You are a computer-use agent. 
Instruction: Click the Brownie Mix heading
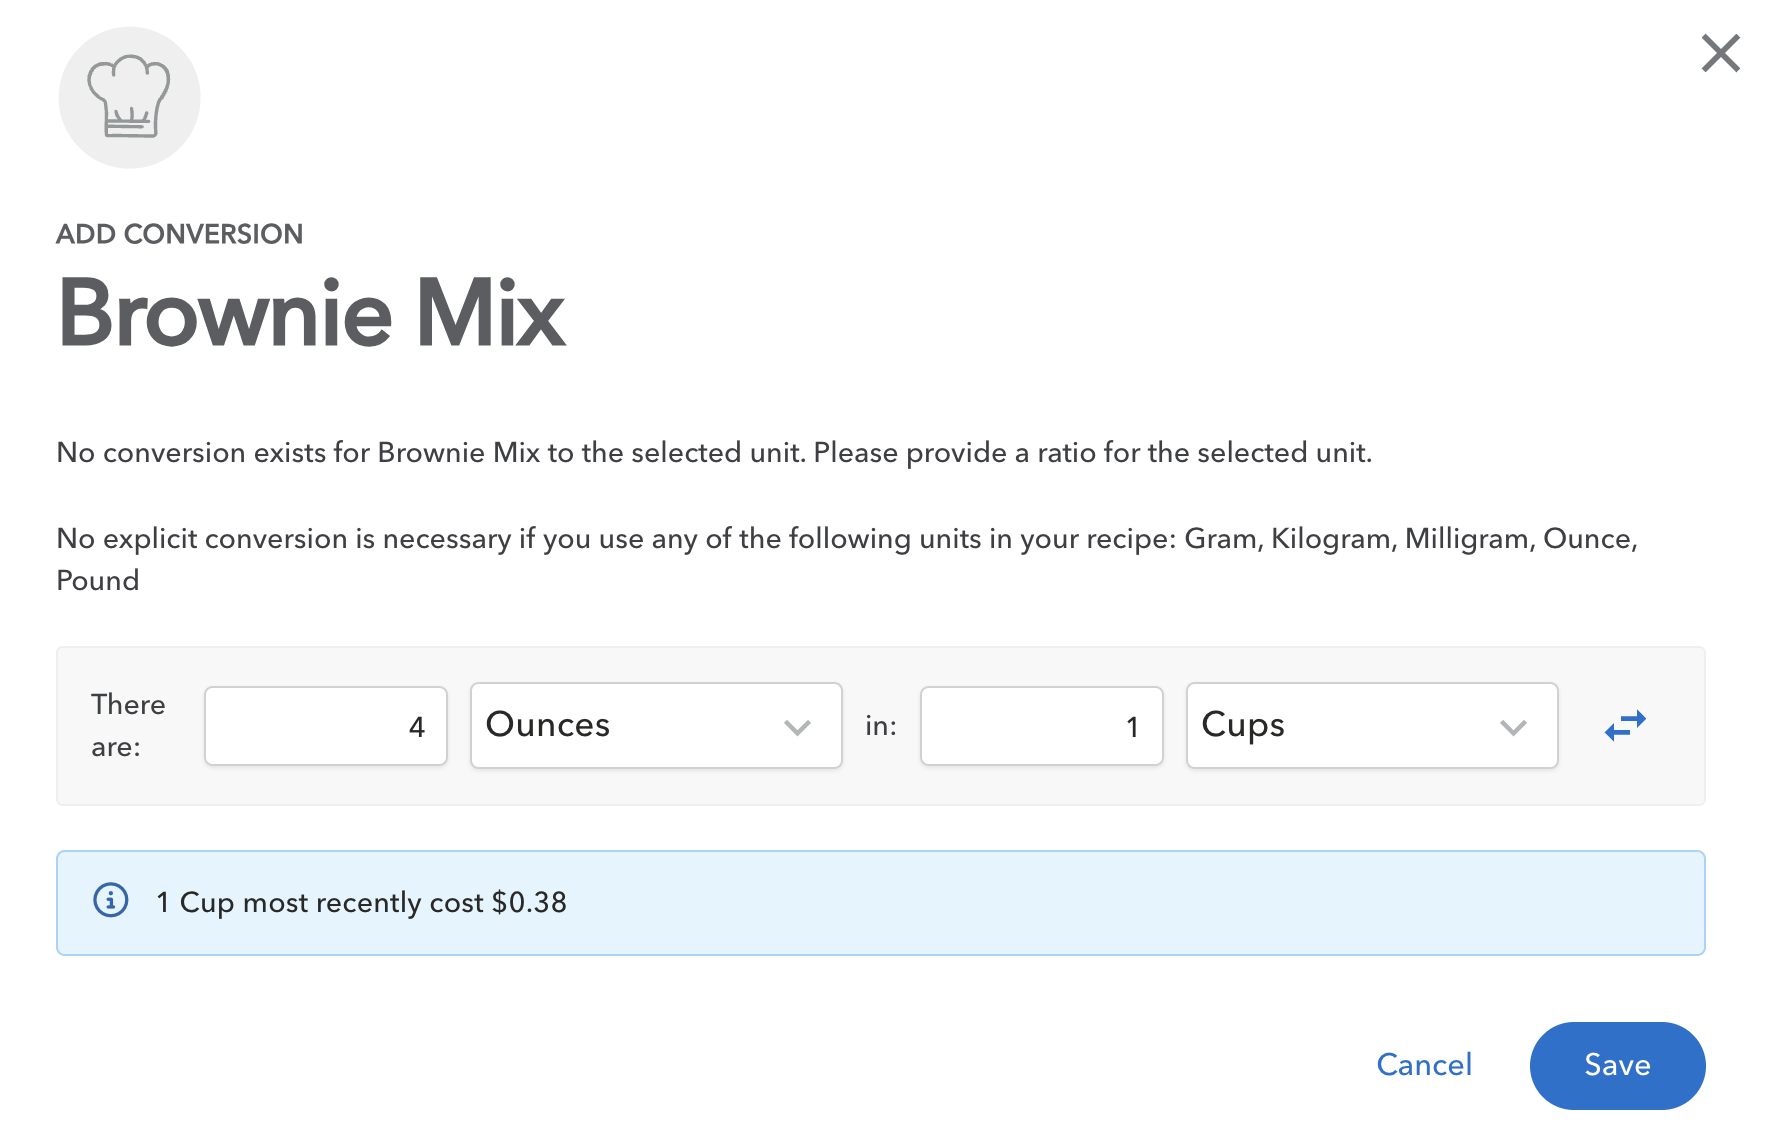click(x=312, y=314)
